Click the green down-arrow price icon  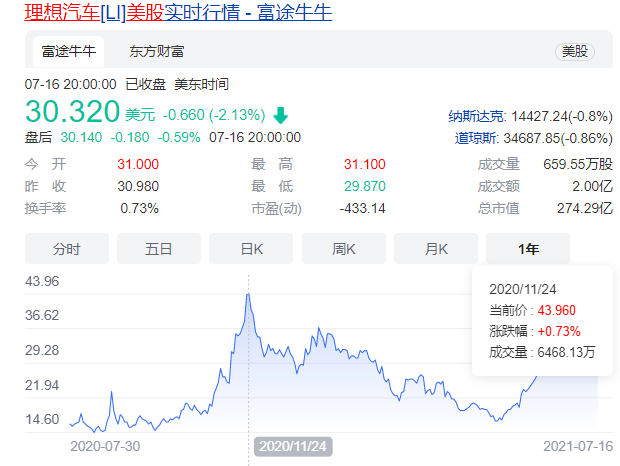point(280,115)
